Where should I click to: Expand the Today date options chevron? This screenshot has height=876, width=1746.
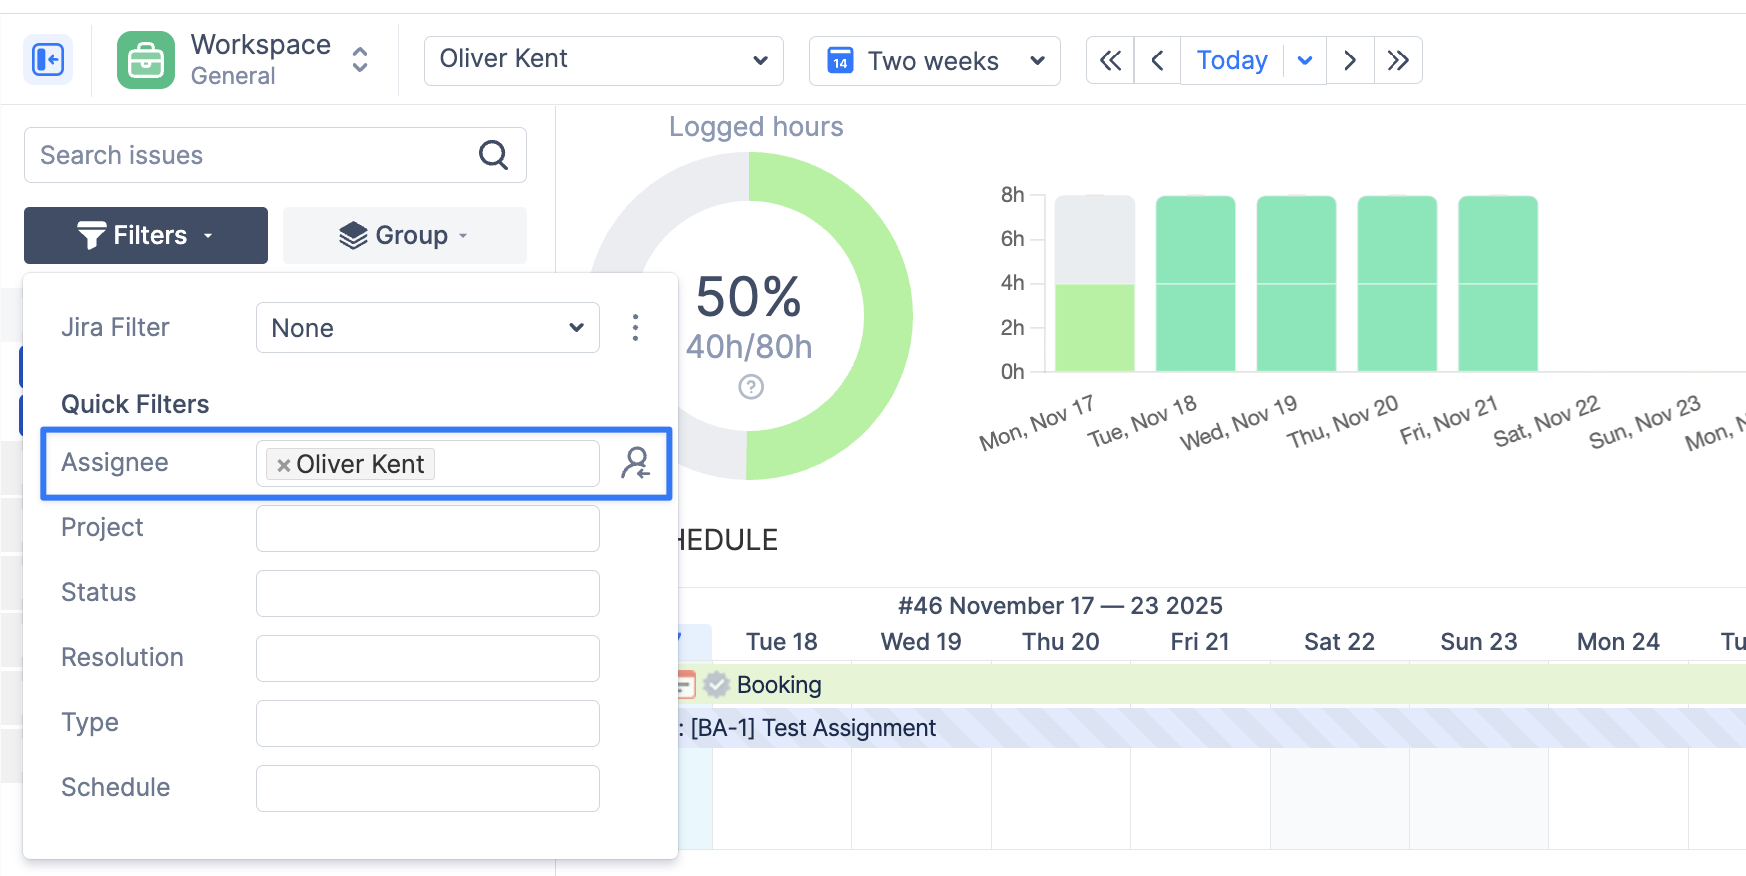(x=1305, y=61)
